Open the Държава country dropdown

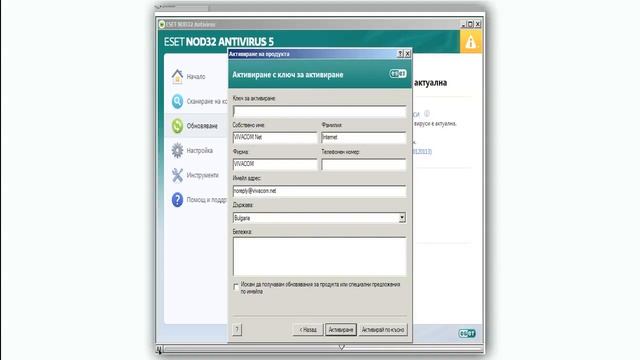[402, 218]
